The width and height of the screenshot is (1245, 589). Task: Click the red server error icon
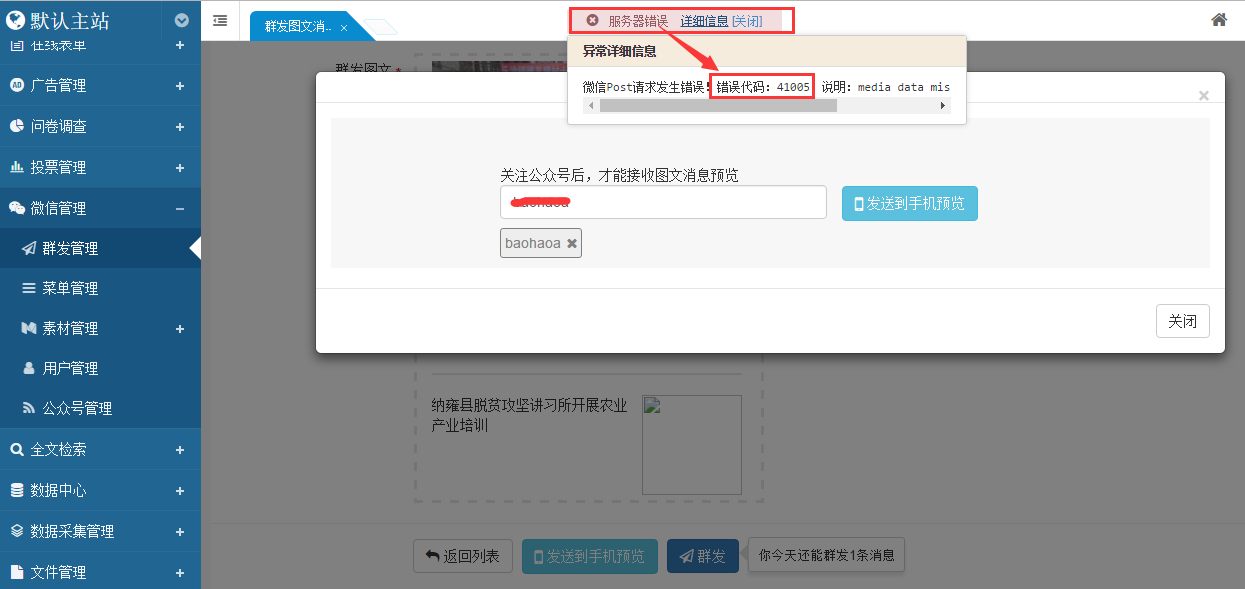pyautogui.click(x=592, y=20)
